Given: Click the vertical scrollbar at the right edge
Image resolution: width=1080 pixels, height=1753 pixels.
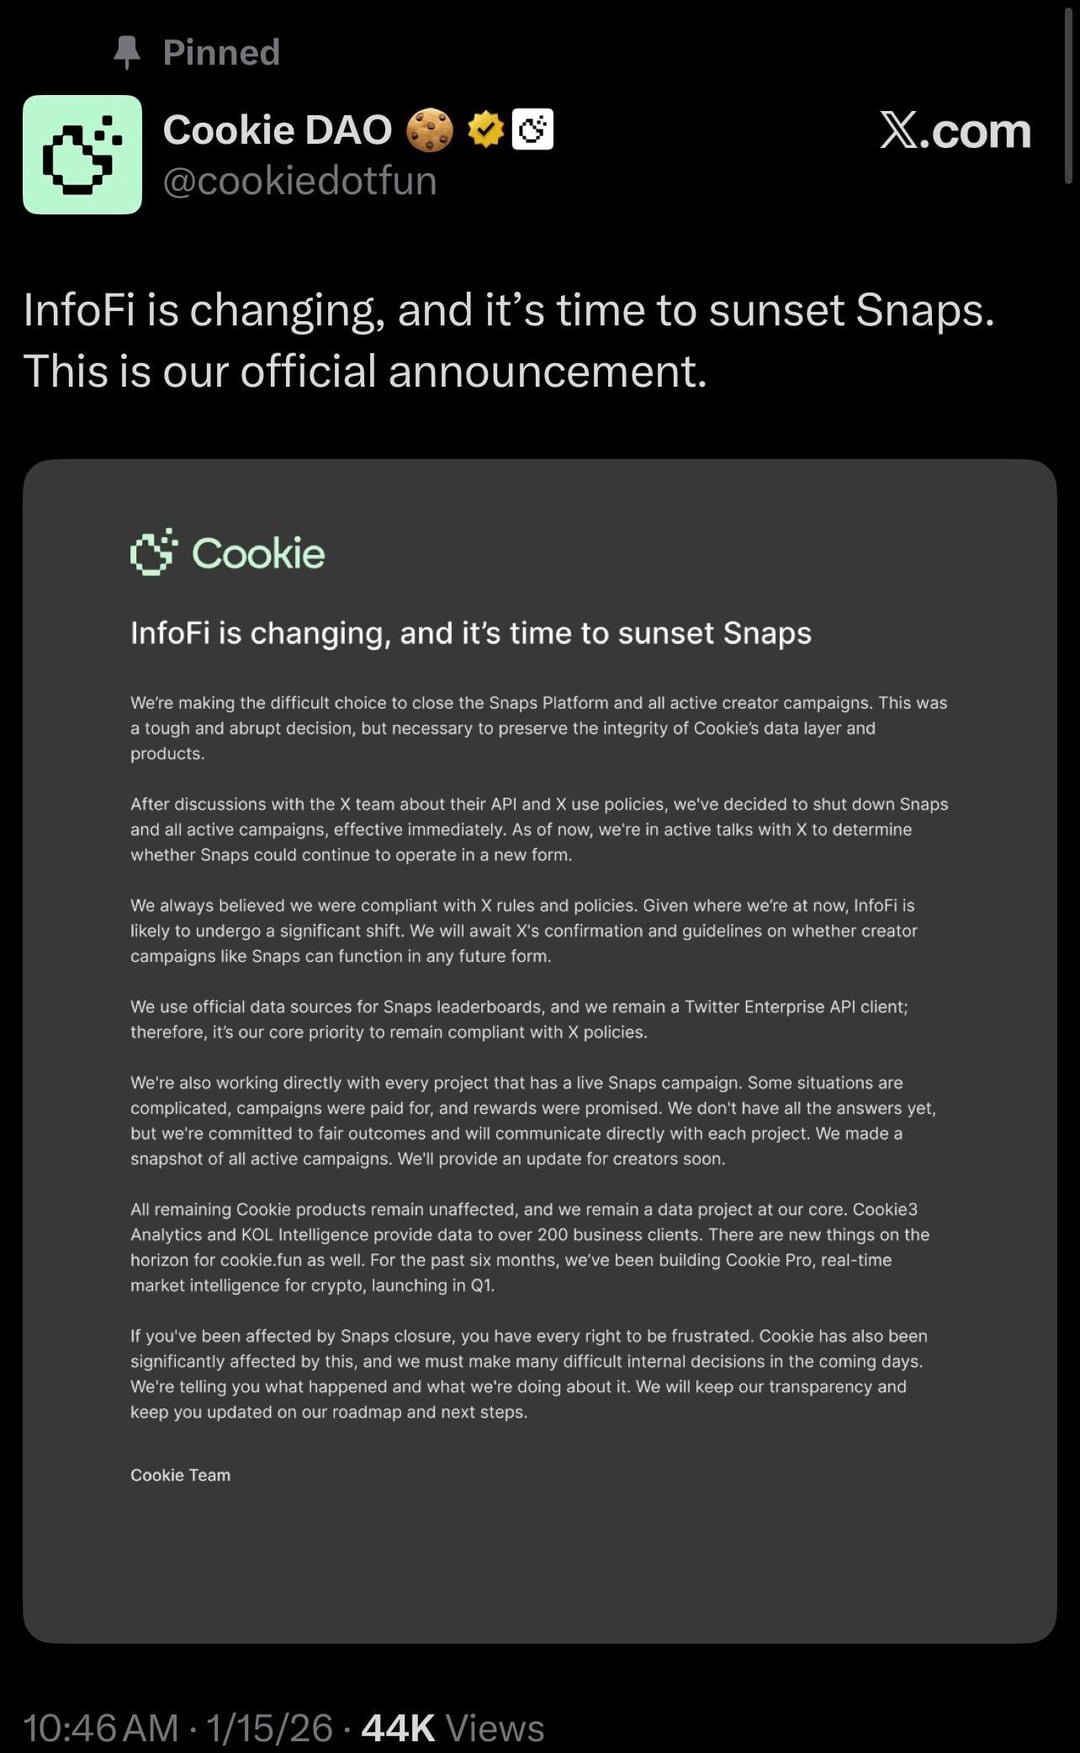Looking at the screenshot, I should pyautogui.click(x=1068, y=95).
